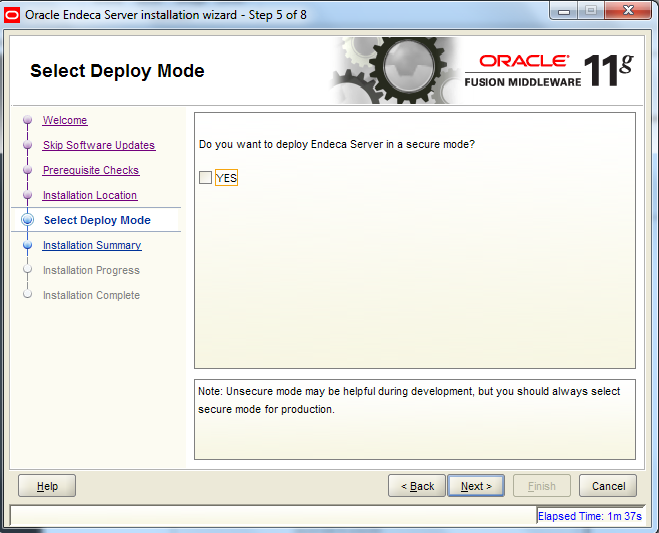659x533 pixels.
Task: Jump to the Installation Location step
Action: 89,196
